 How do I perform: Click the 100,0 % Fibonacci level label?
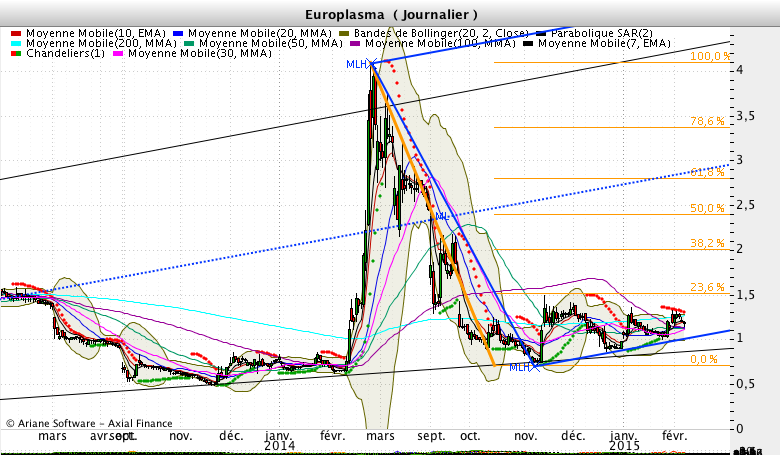(710, 56)
